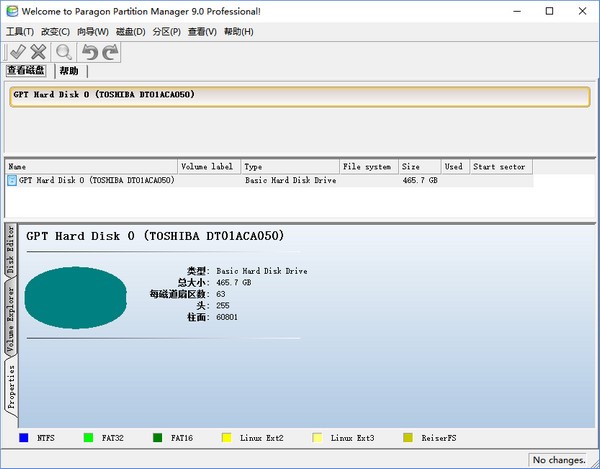Click the 类型 Basic Hard Disk Drive value
This screenshot has height=469, width=600.
click(x=262, y=271)
